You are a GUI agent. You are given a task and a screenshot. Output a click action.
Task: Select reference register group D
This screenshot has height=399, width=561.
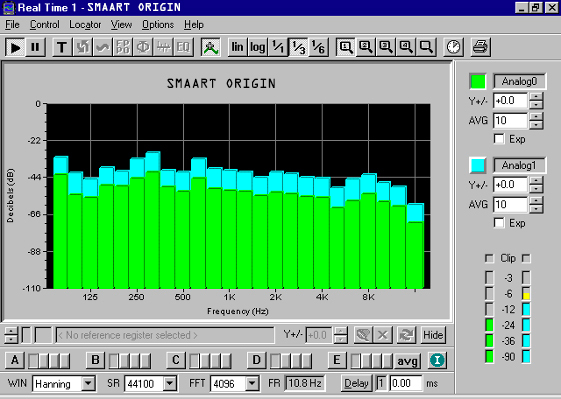(256, 360)
